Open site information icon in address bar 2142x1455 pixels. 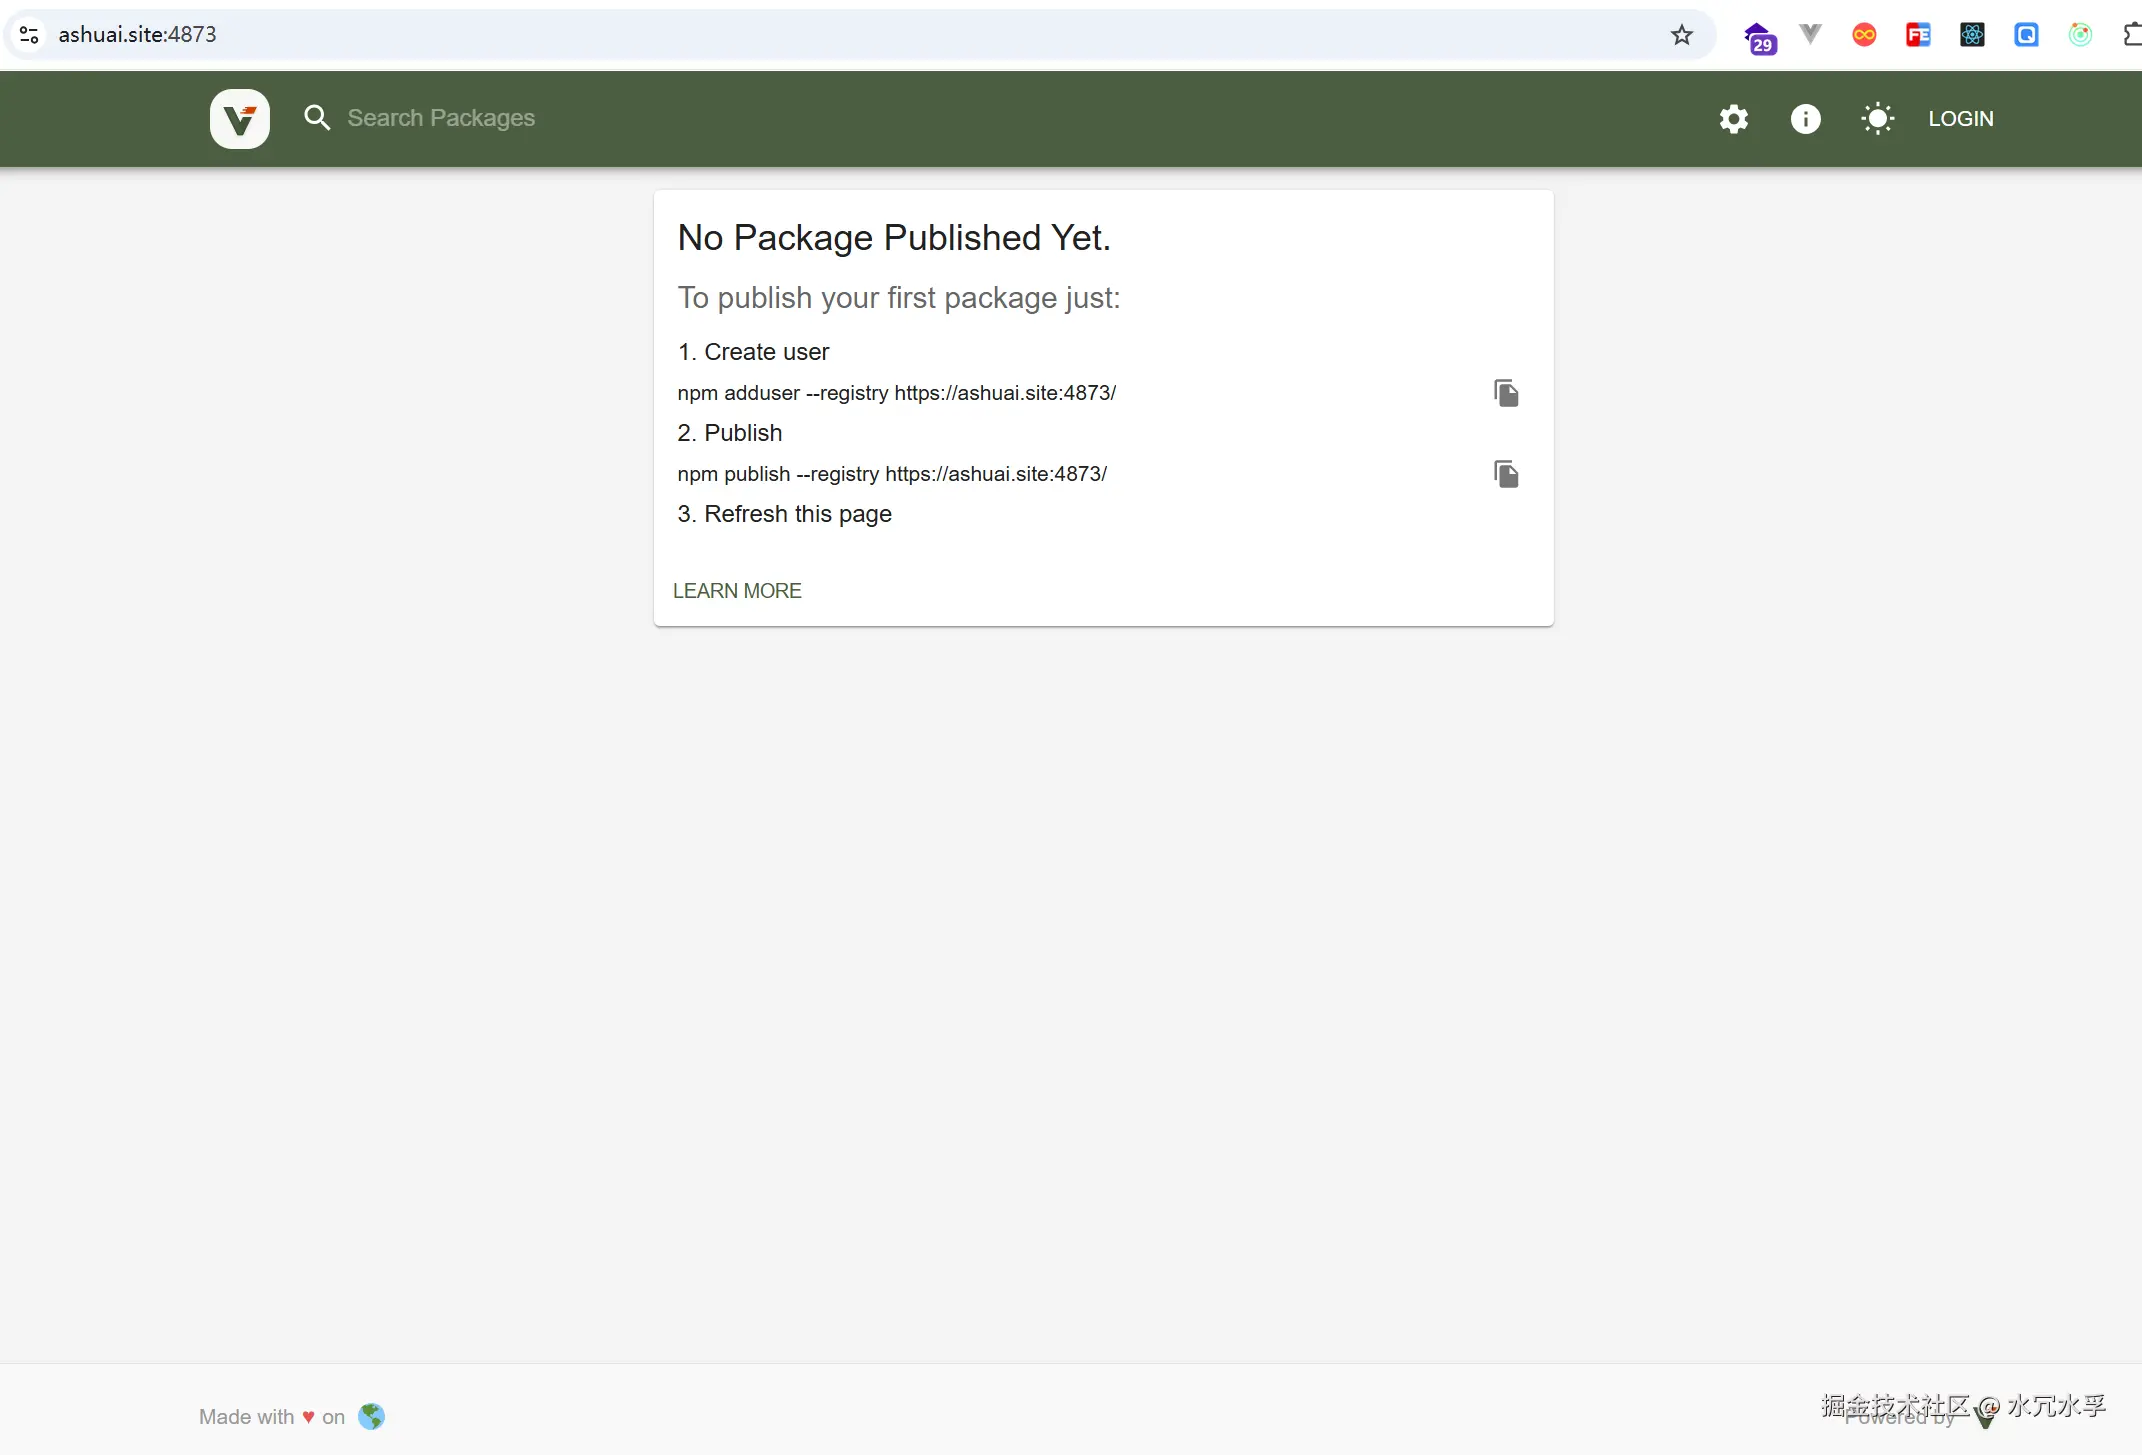pos(29,35)
